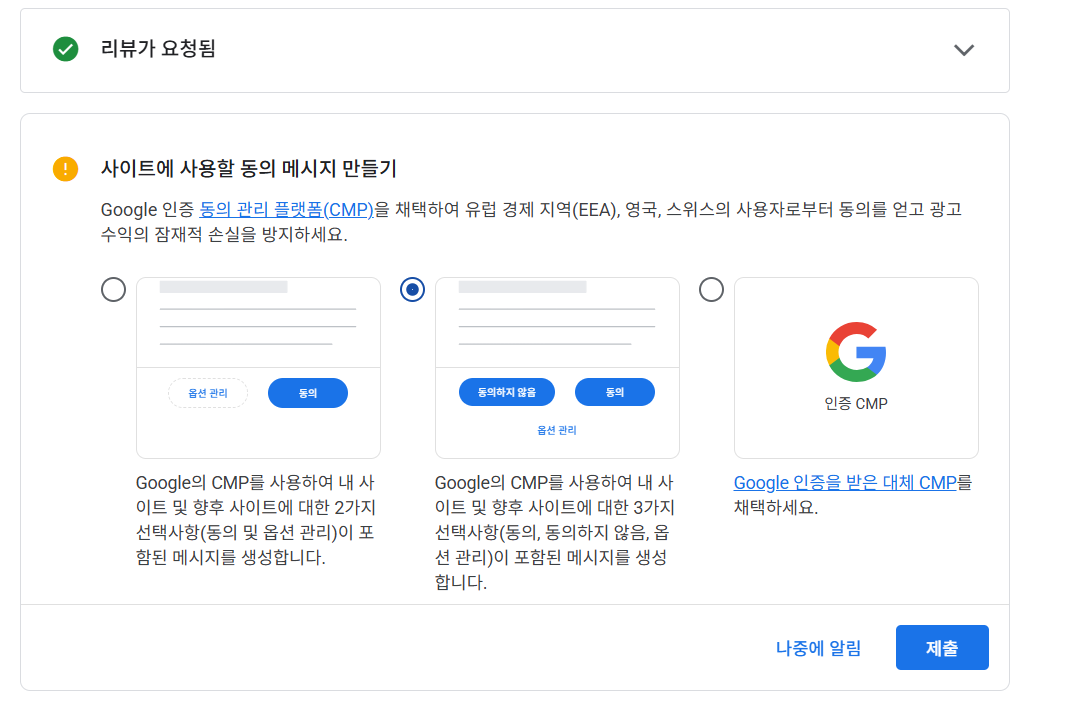Click the 3가지 선택사항 description text

coord(554,533)
